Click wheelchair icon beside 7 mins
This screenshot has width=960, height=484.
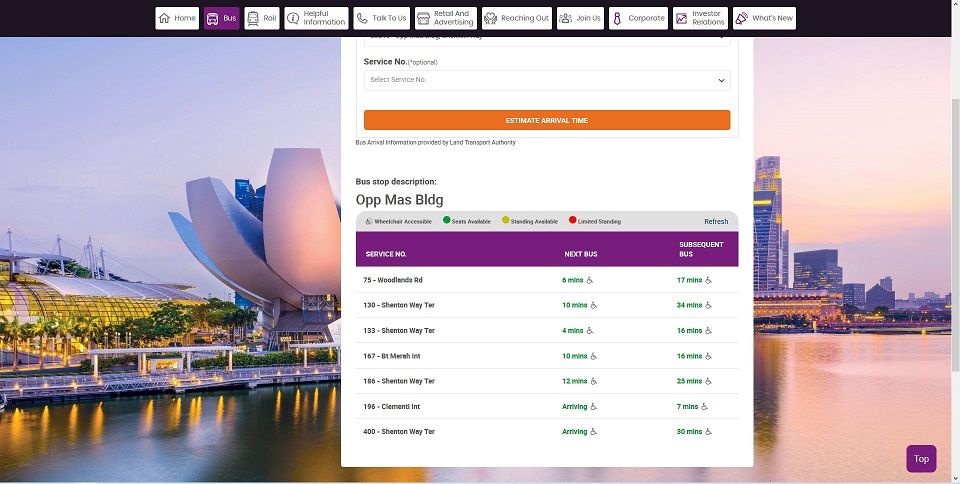pos(705,406)
